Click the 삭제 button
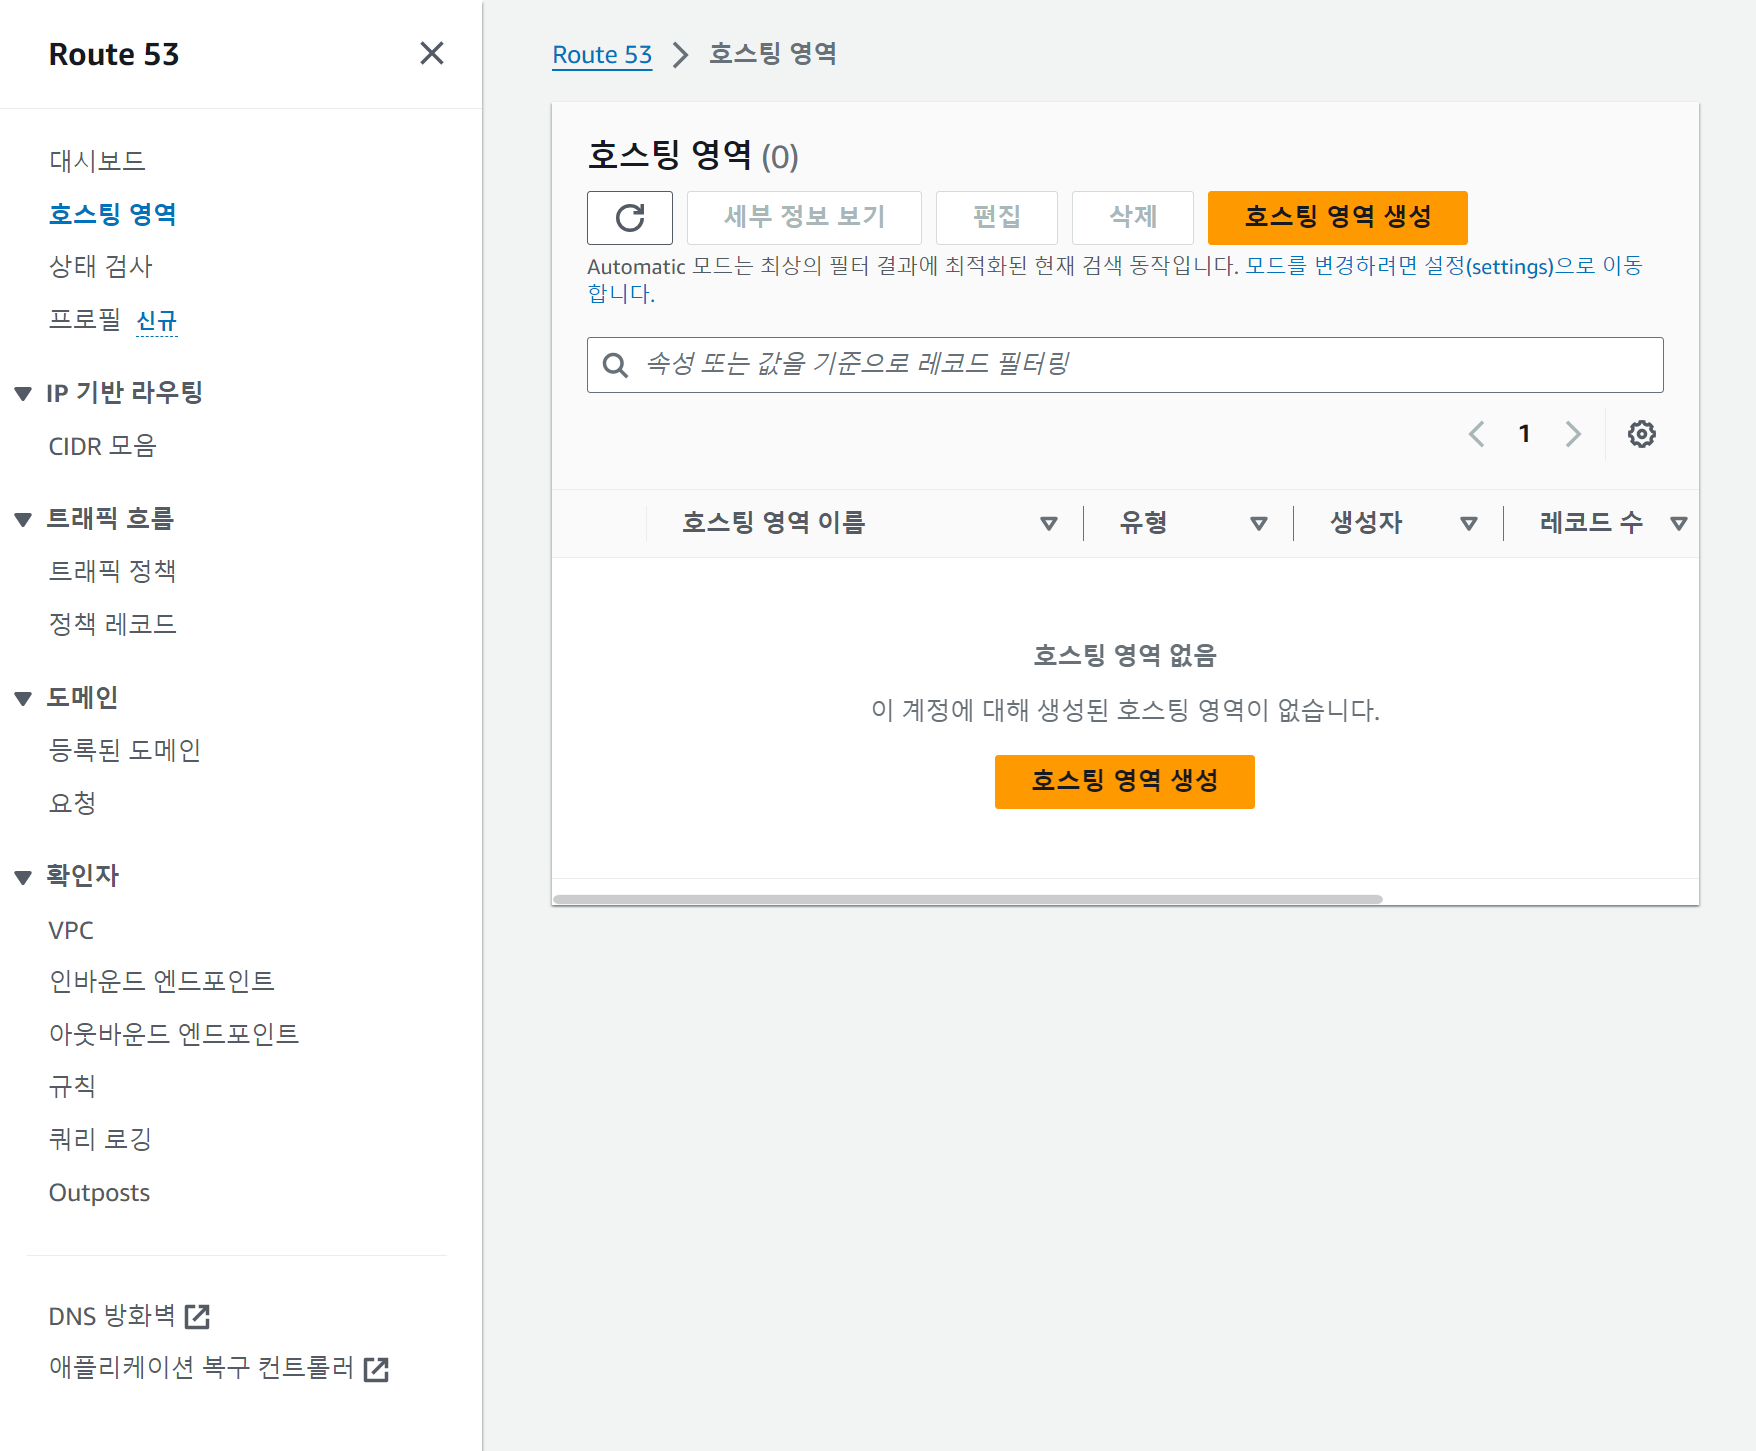This screenshot has height=1451, width=1756. 1133,217
